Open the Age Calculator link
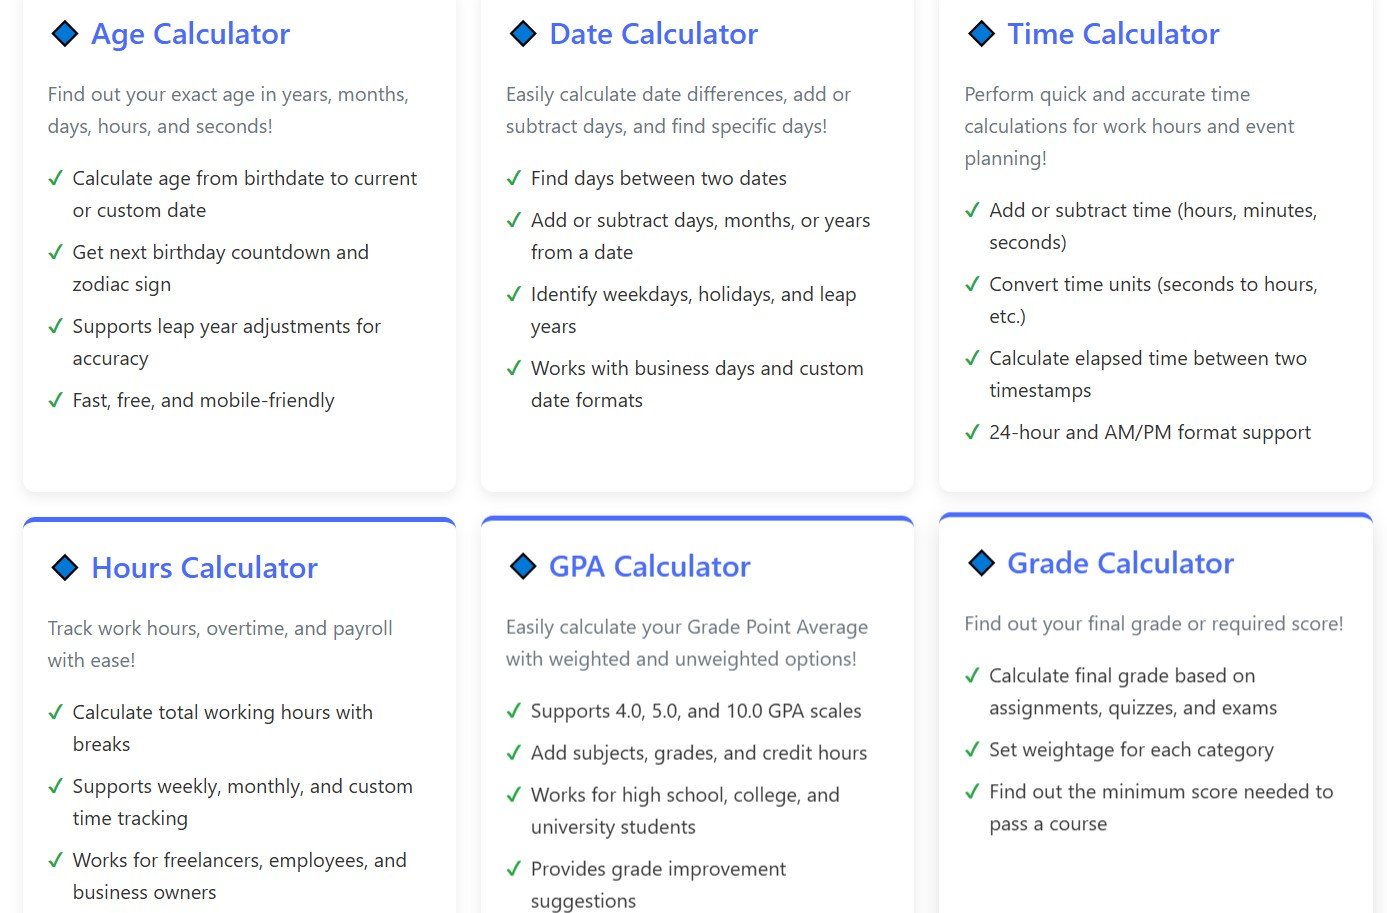 190,34
